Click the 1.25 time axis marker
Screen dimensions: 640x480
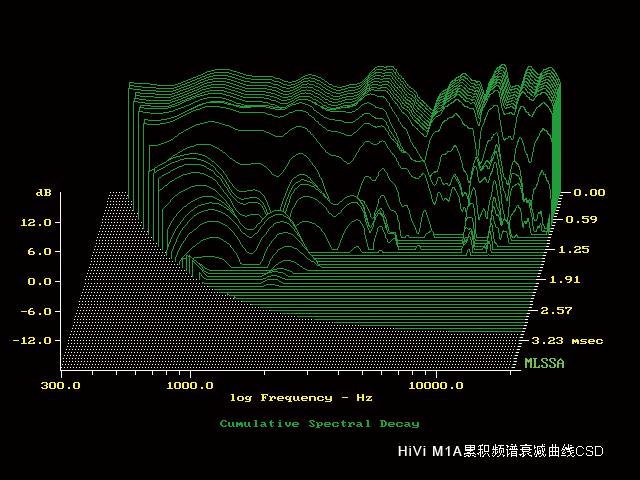(574, 249)
